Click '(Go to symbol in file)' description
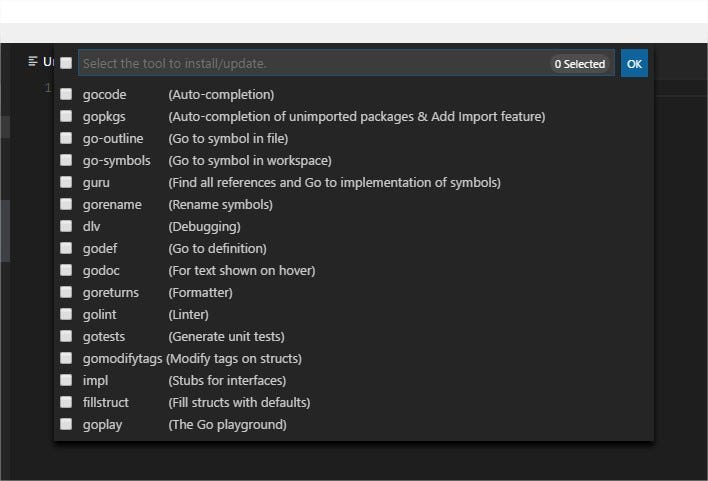The image size is (708, 481). [x=228, y=139]
